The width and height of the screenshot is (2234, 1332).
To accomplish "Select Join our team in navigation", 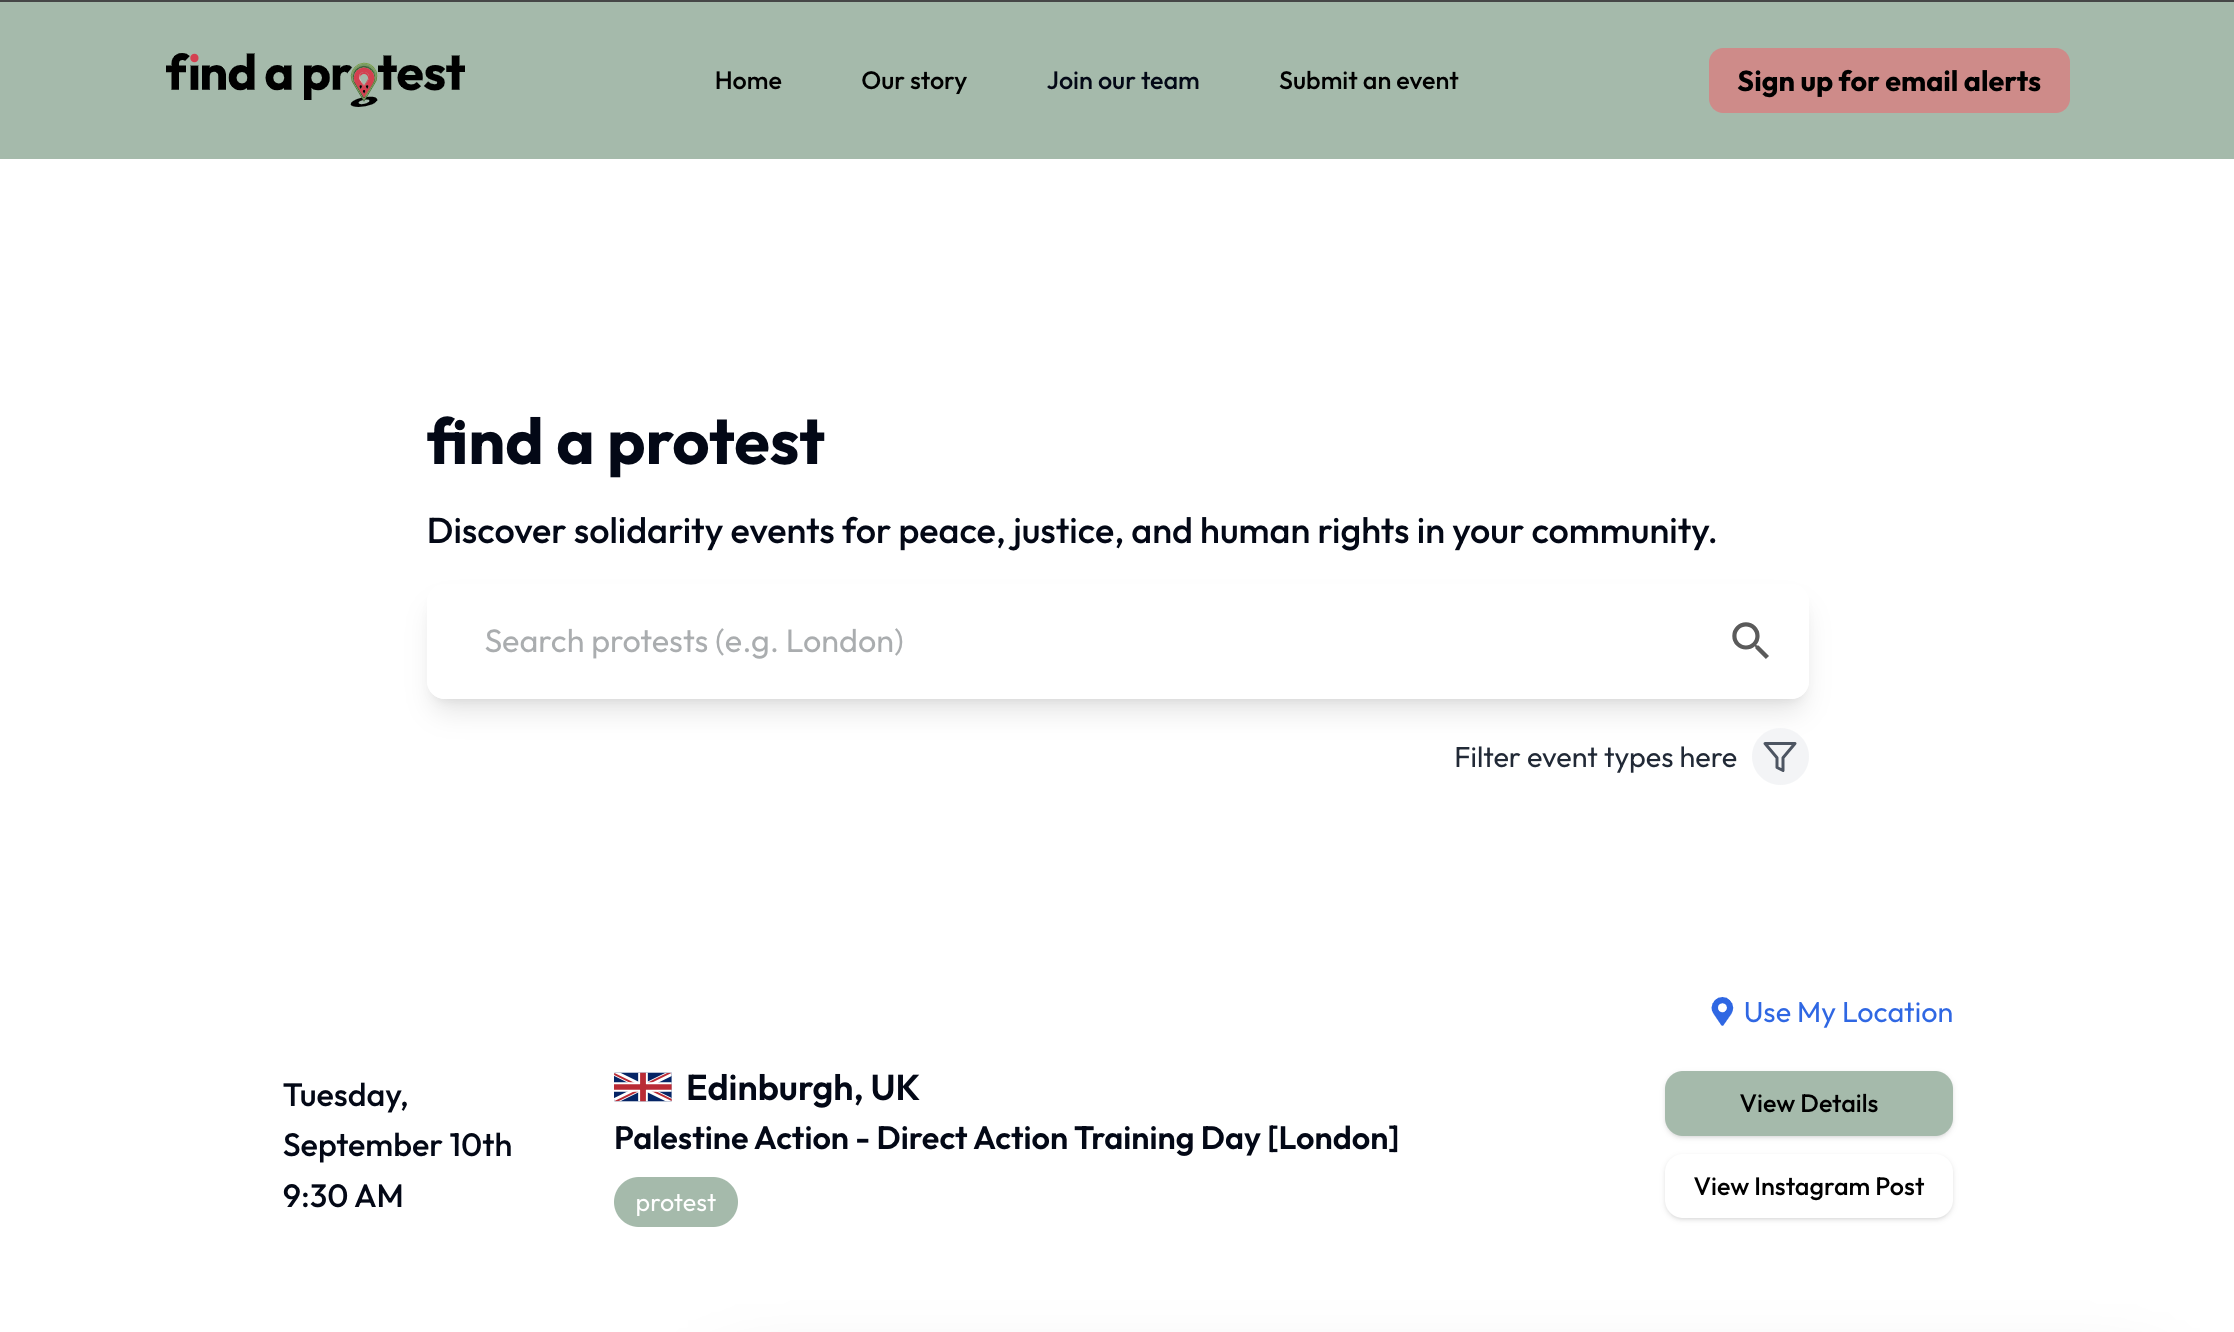I will [1122, 80].
